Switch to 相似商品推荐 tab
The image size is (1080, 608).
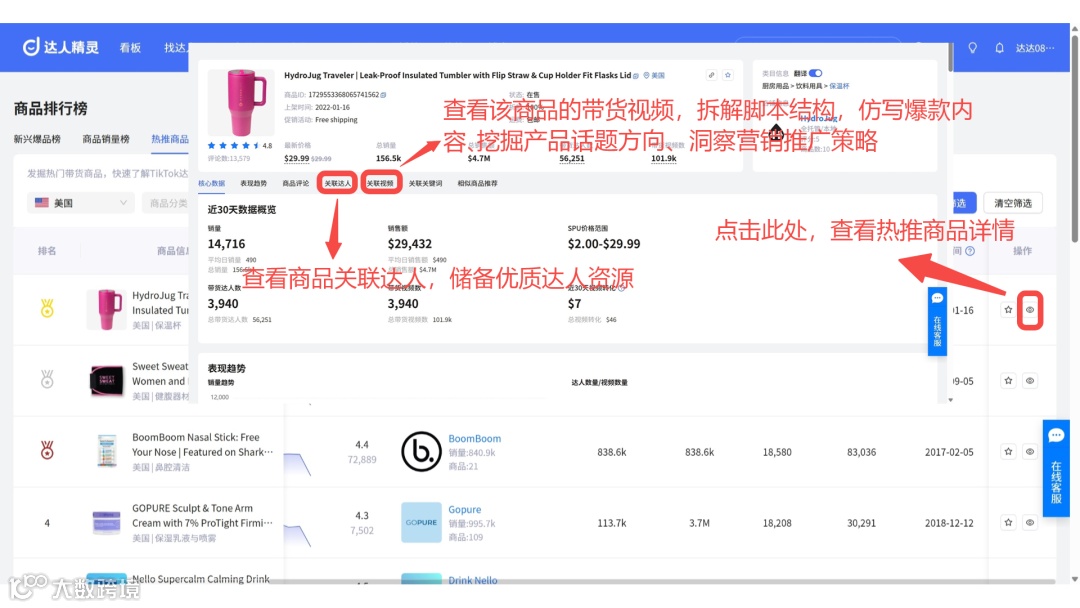coord(477,183)
